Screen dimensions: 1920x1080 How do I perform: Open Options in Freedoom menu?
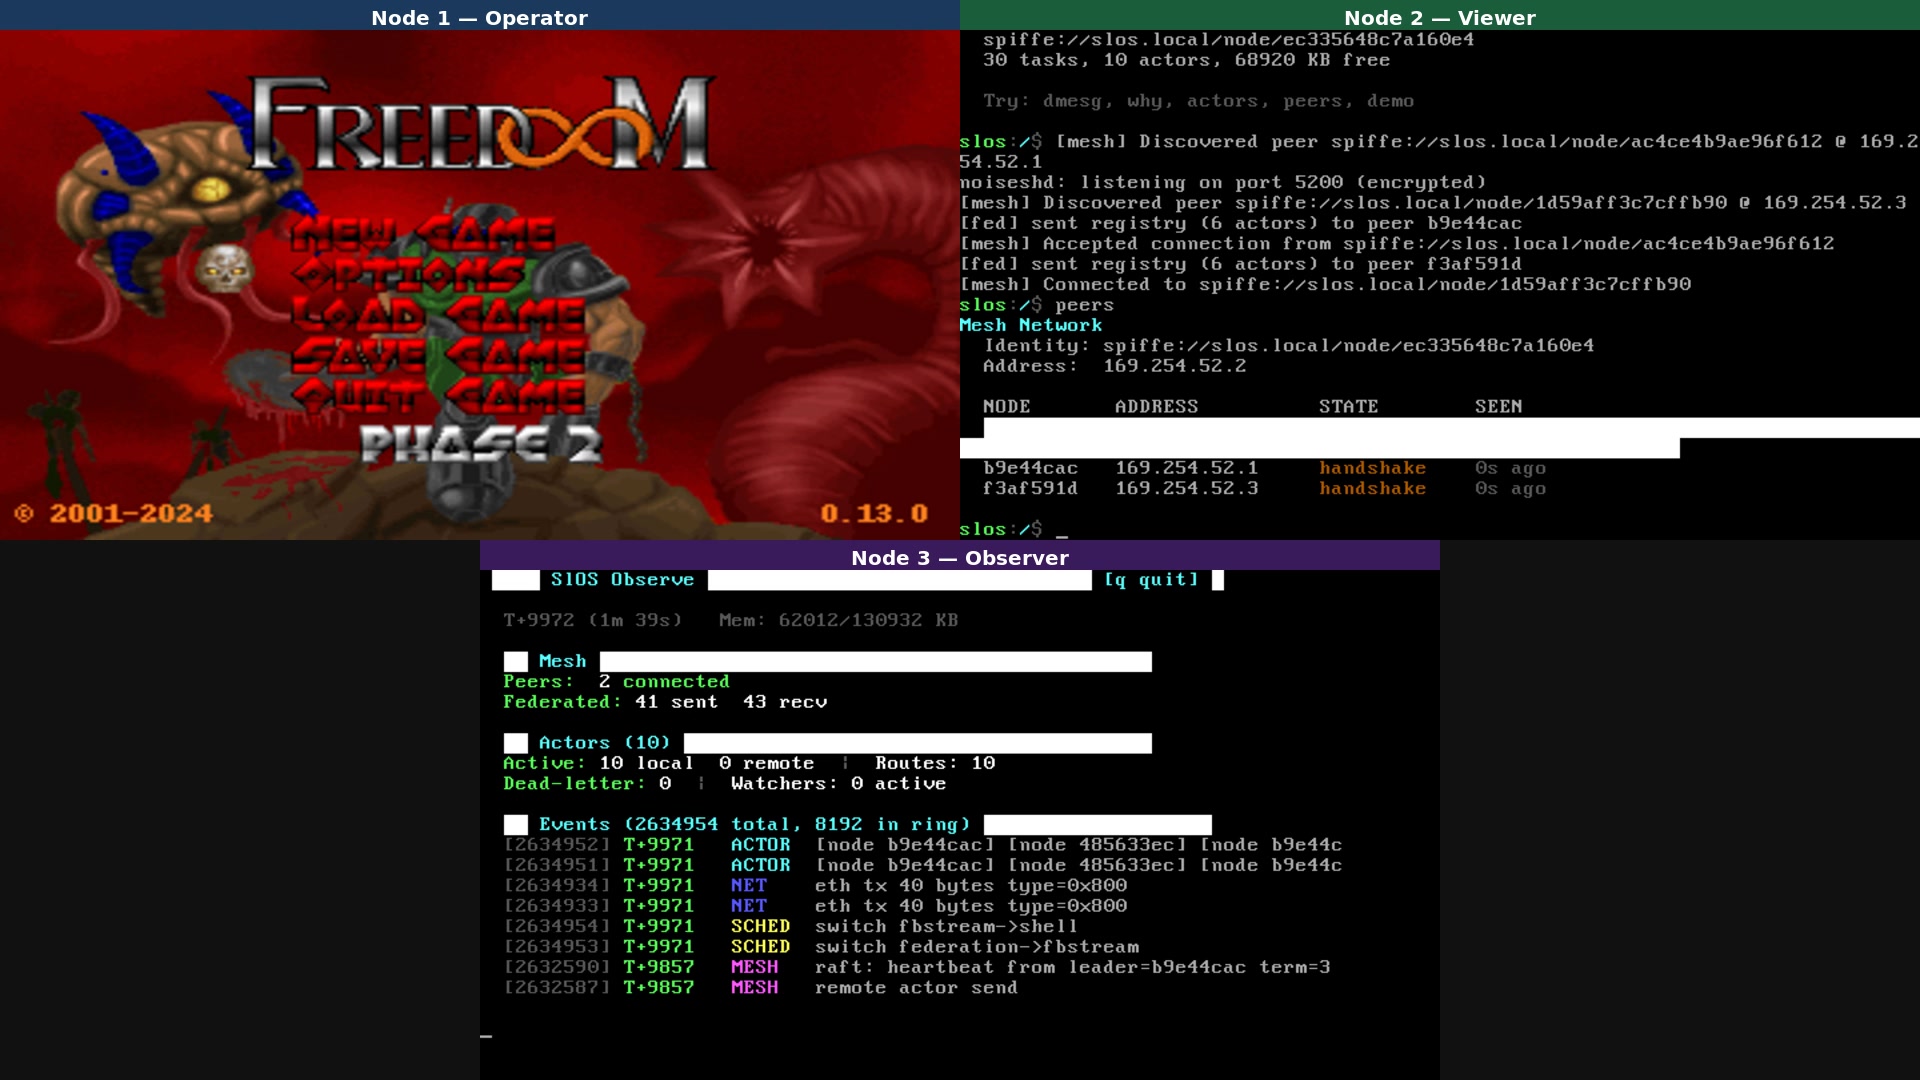410,274
